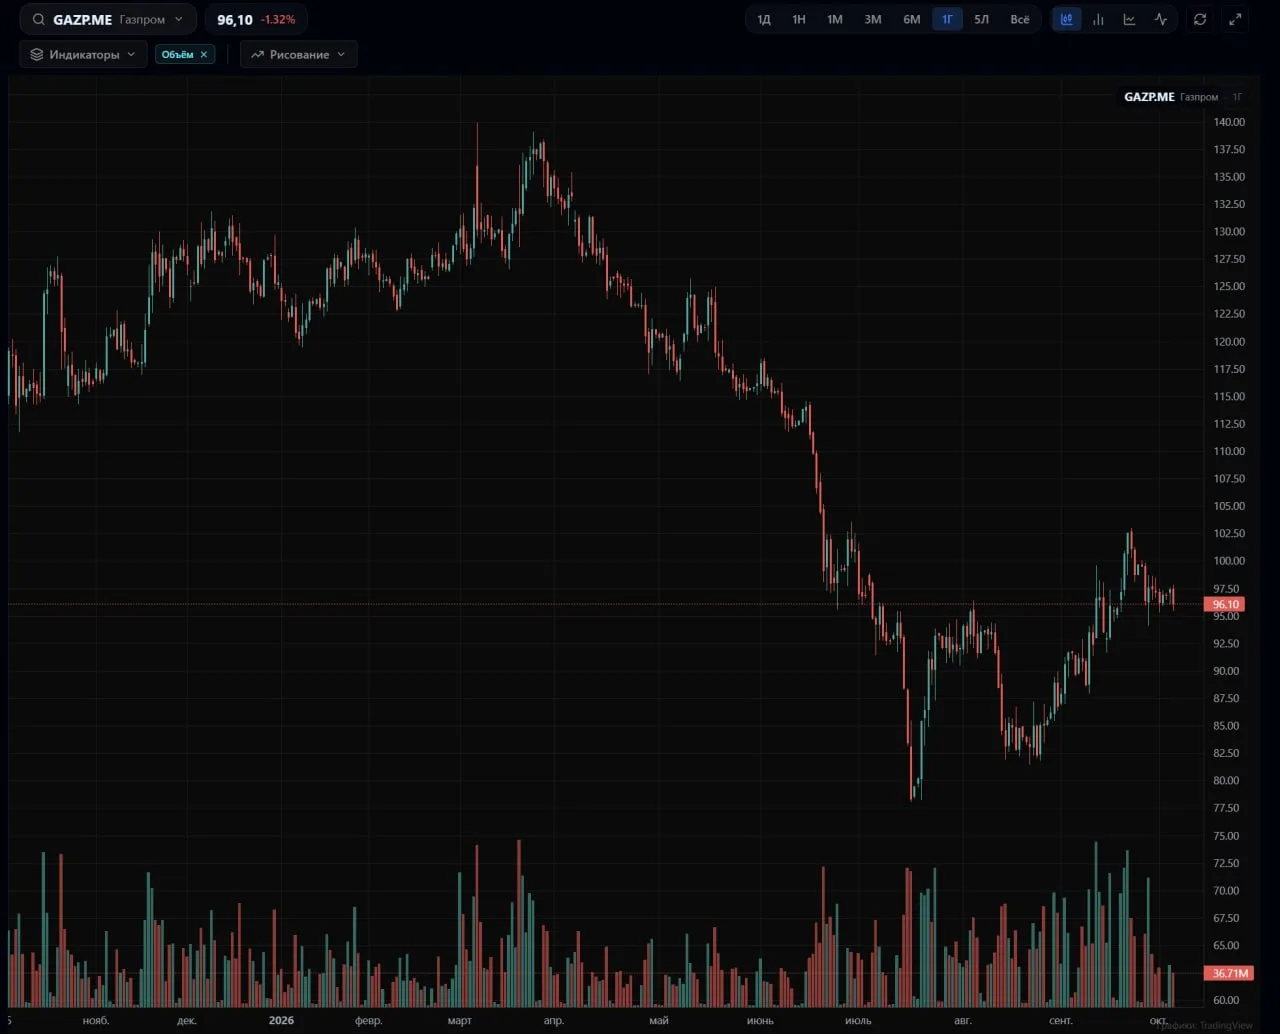Switch to the line chart type icon
The width and height of the screenshot is (1280, 1034).
[1129, 19]
